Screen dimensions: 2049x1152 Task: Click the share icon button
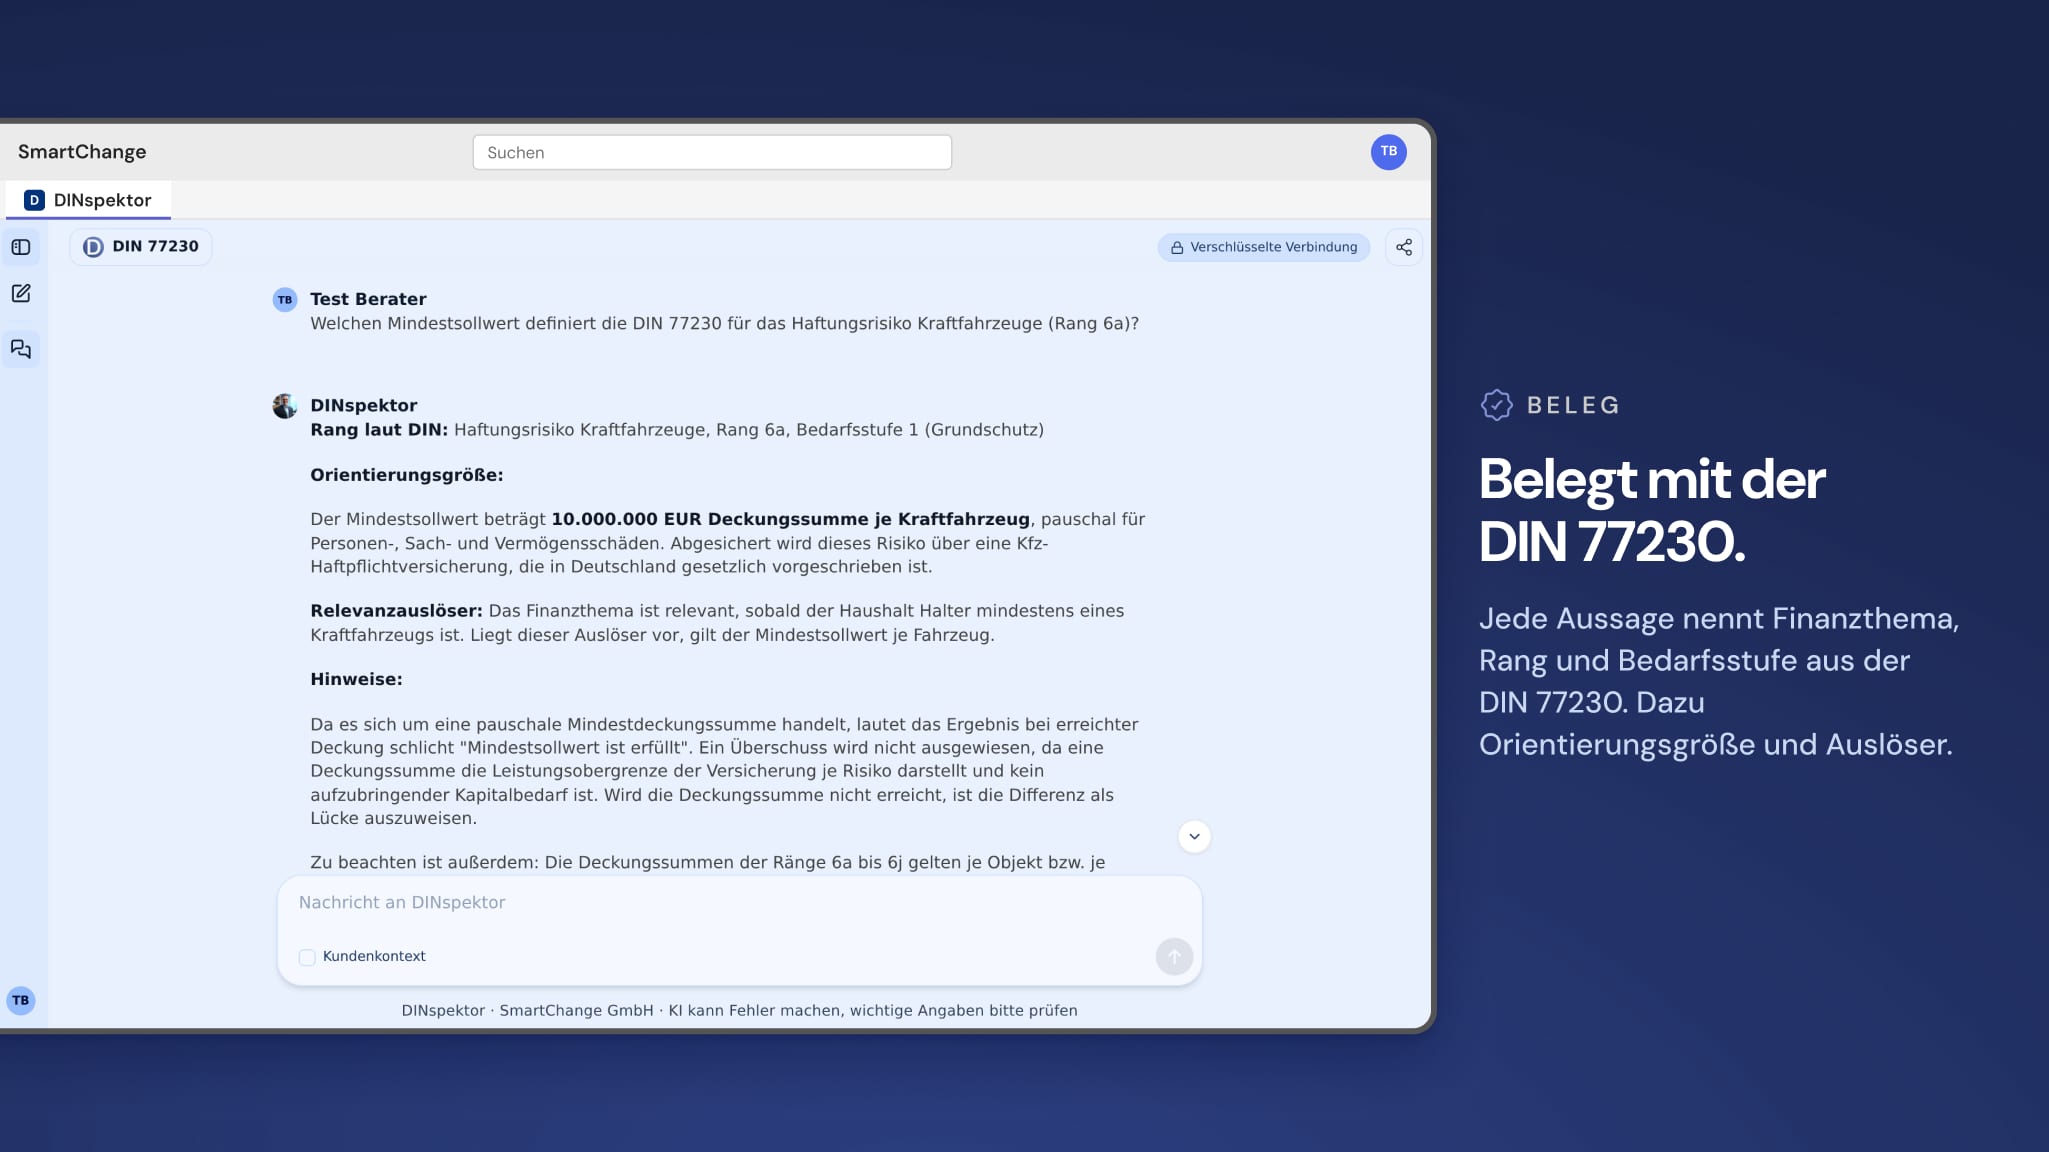click(1404, 247)
